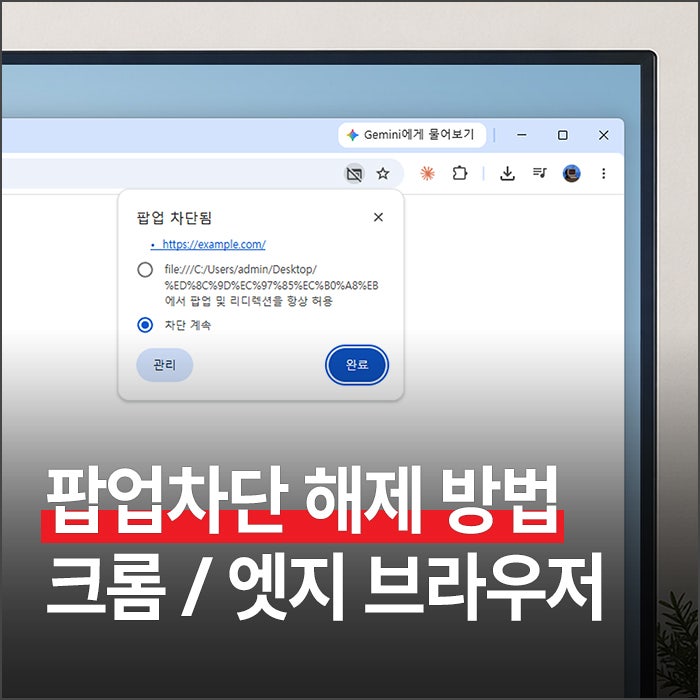Click the 완료 button
The width and height of the screenshot is (700, 700).
point(357,365)
